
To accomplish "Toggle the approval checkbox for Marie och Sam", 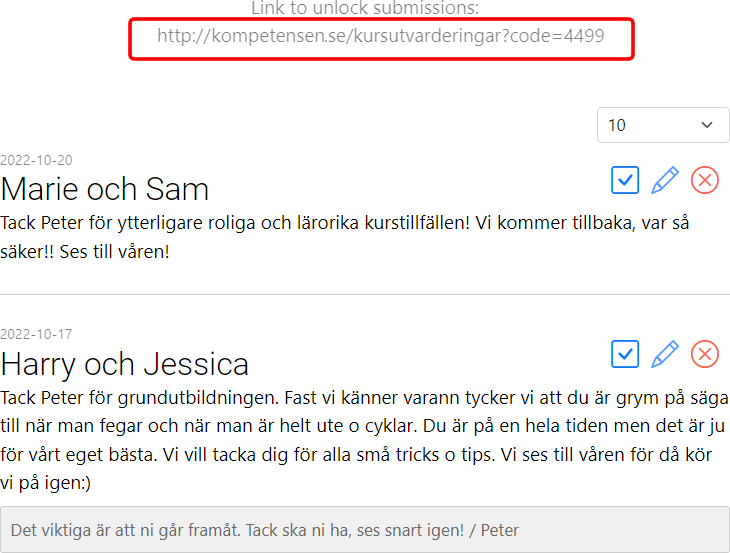I will (x=625, y=180).
